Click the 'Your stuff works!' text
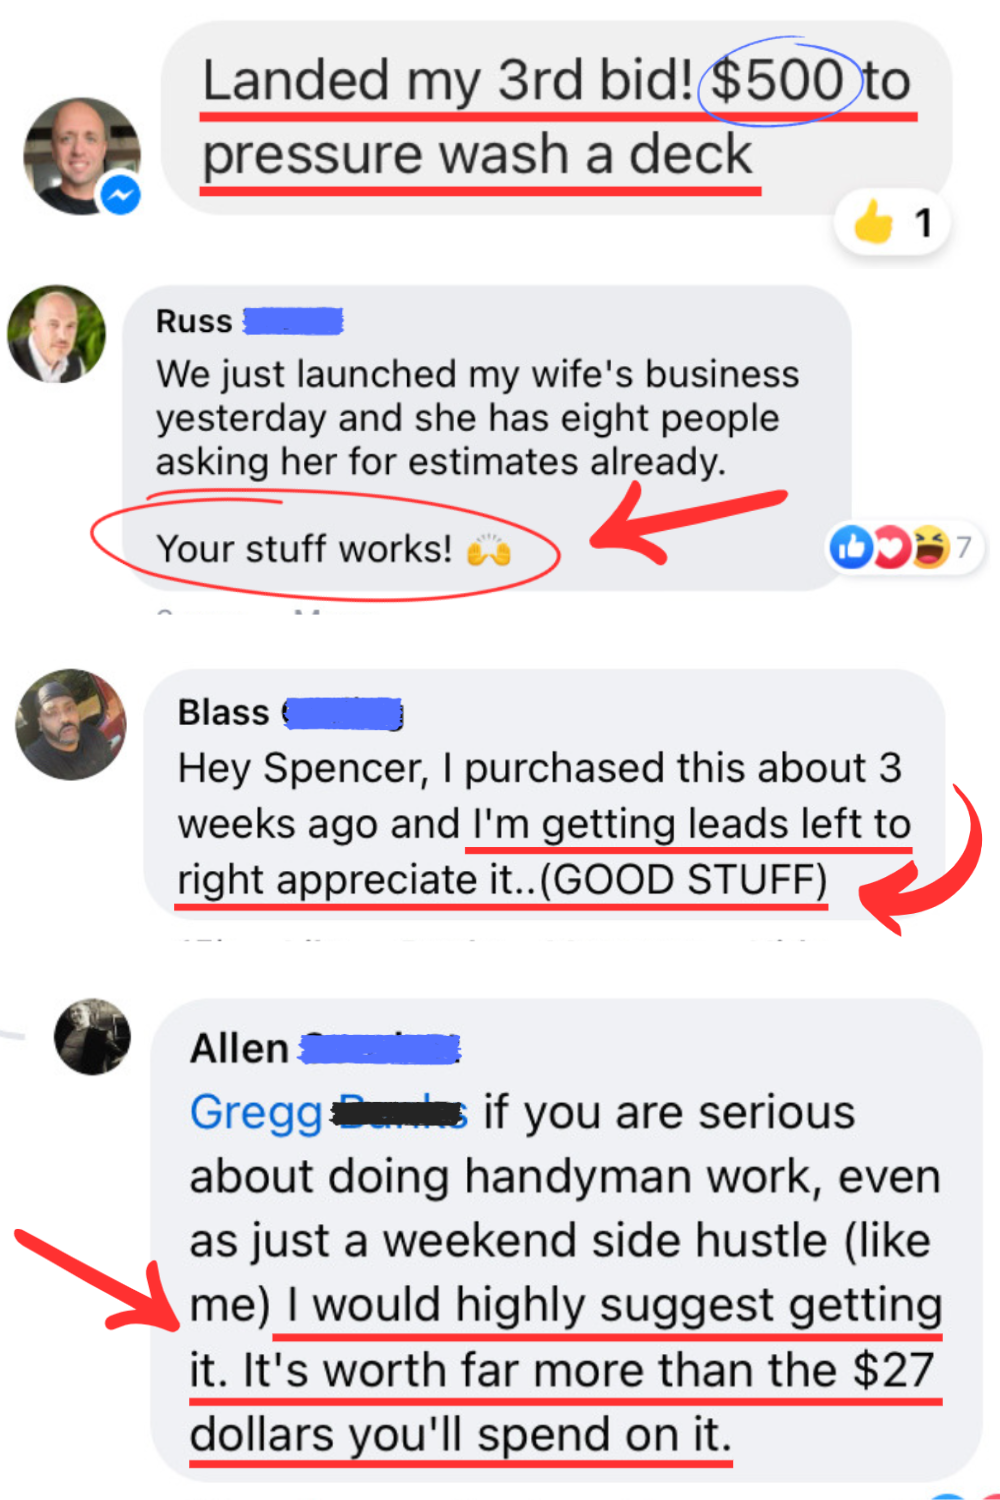 (304, 549)
